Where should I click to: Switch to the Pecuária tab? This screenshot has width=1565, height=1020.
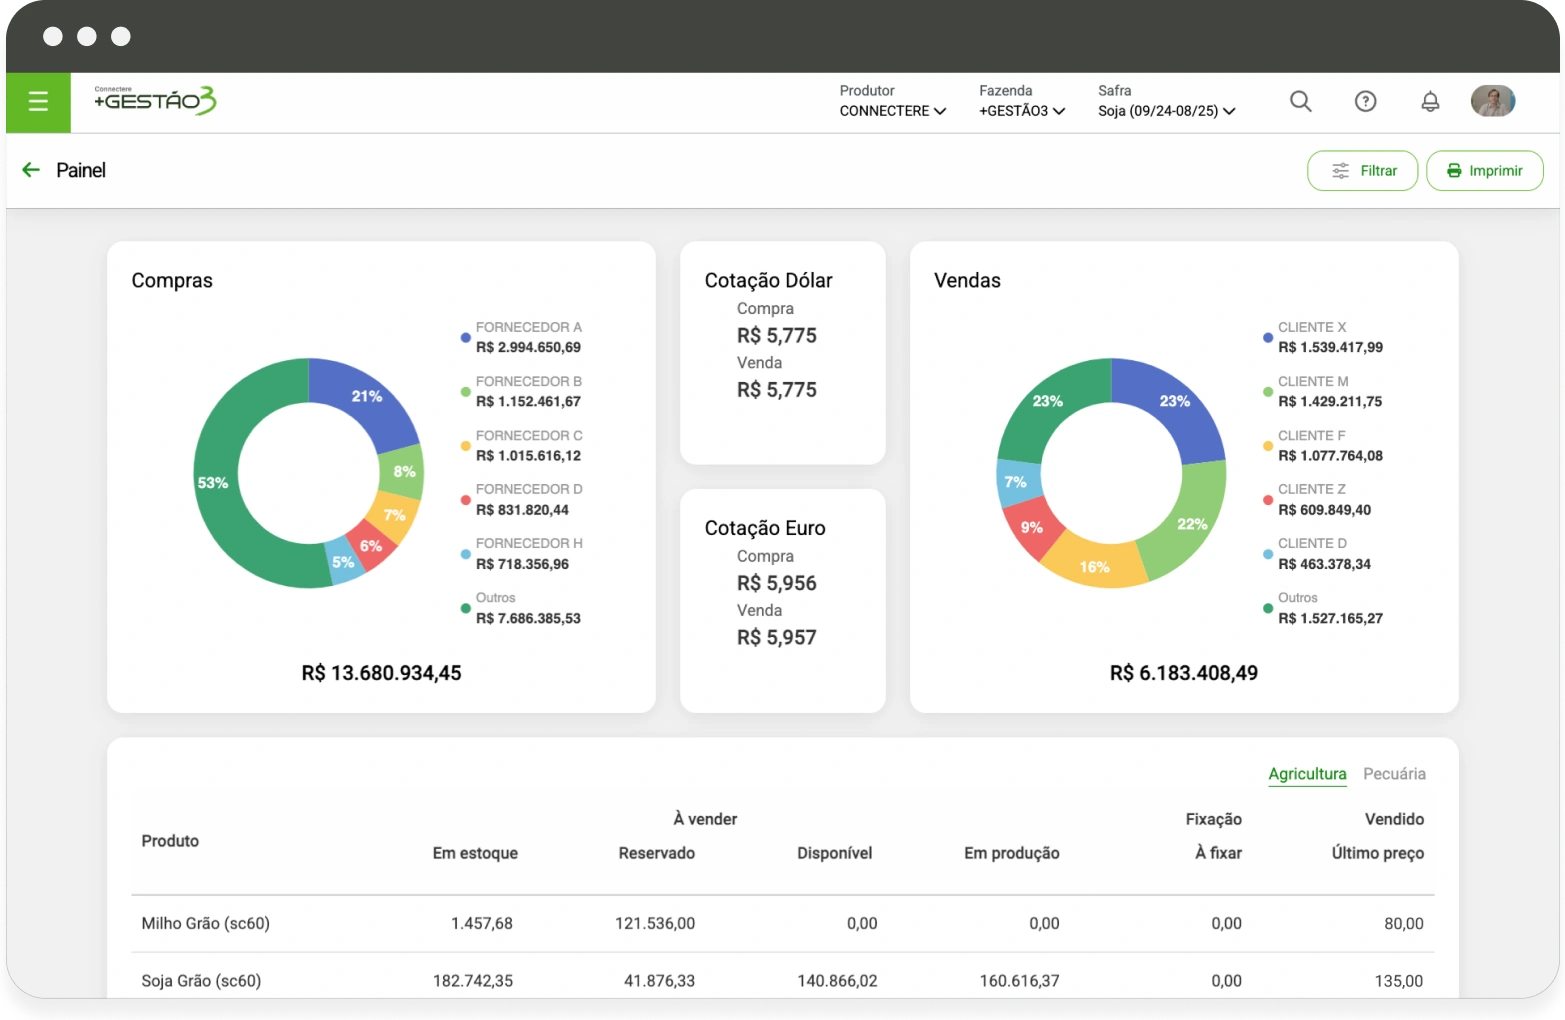click(x=1394, y=774)
